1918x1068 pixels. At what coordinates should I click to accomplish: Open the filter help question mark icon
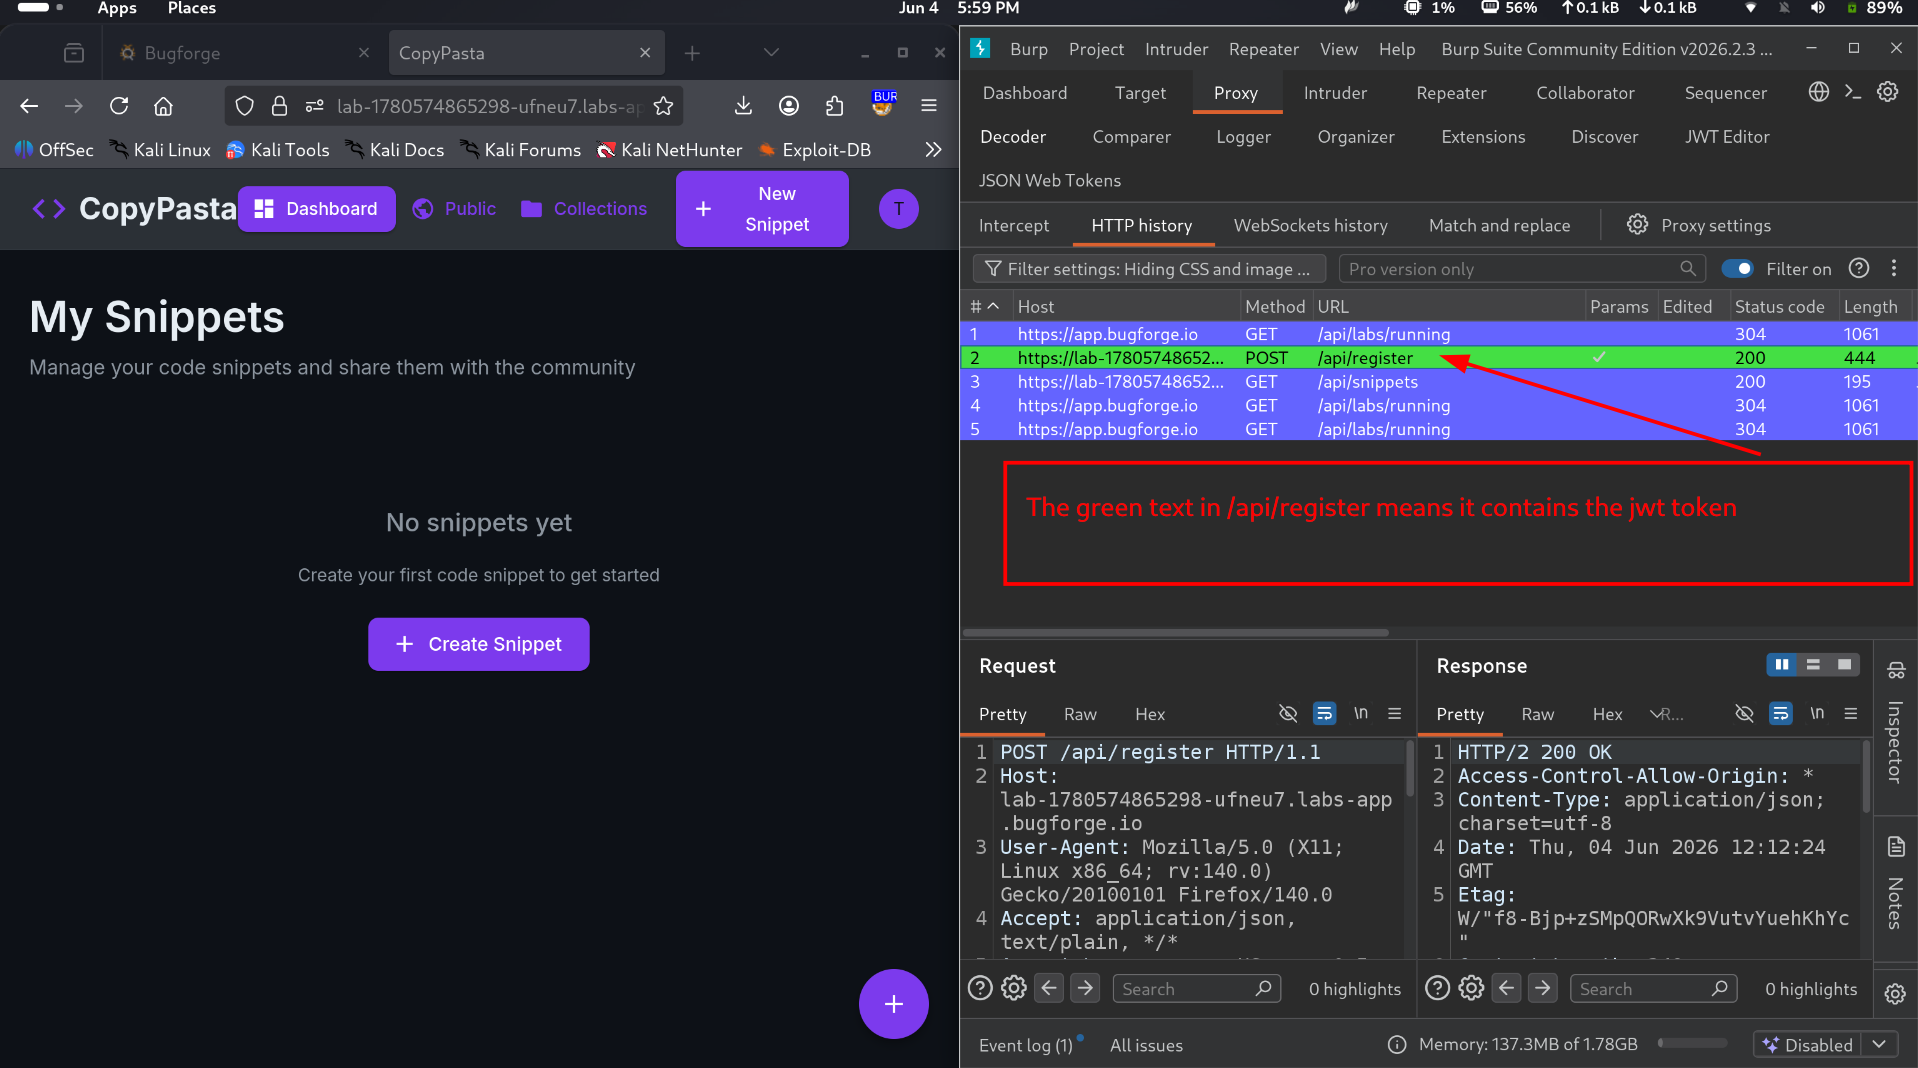(x=1859, y=268)
